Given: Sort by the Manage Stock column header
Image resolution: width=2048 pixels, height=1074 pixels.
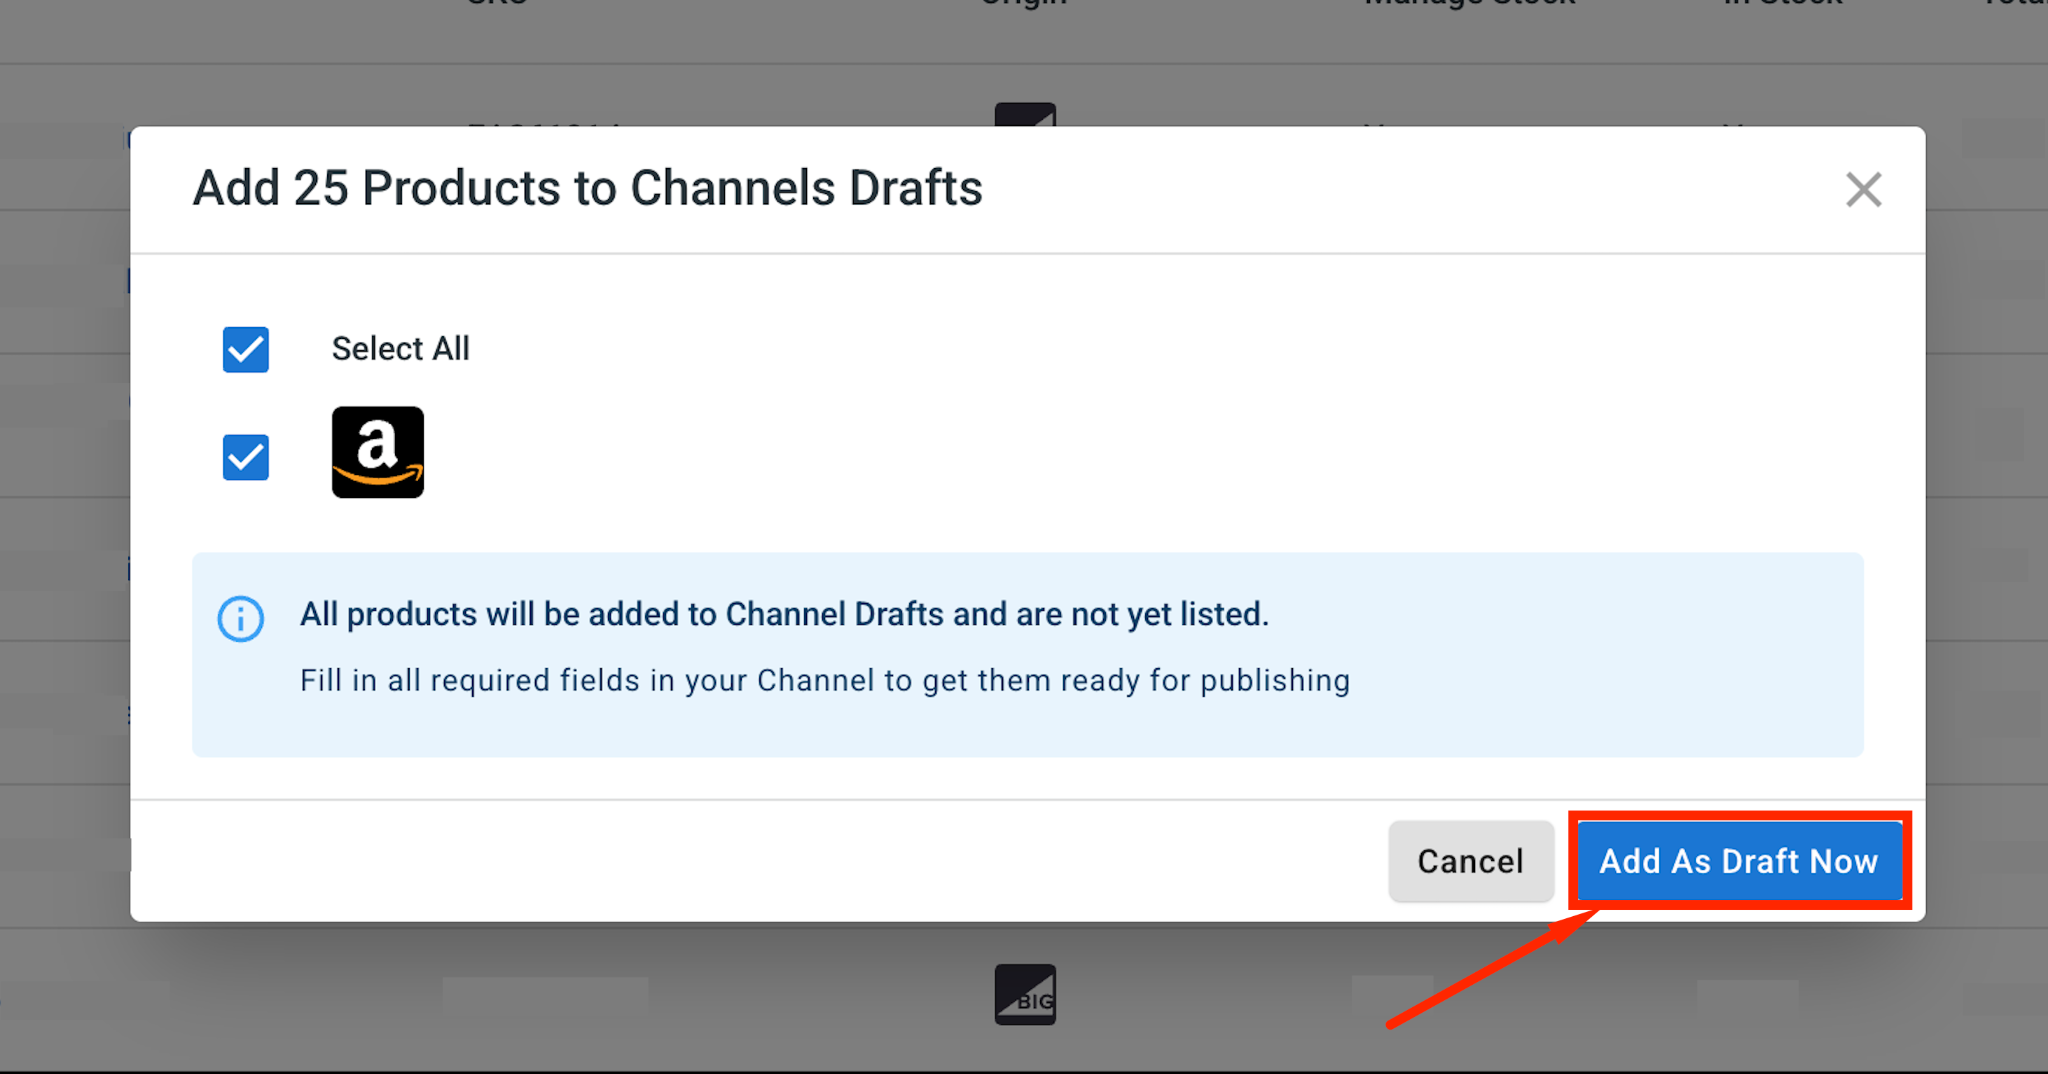Looking at the screenshot, I should point(1470,3).
